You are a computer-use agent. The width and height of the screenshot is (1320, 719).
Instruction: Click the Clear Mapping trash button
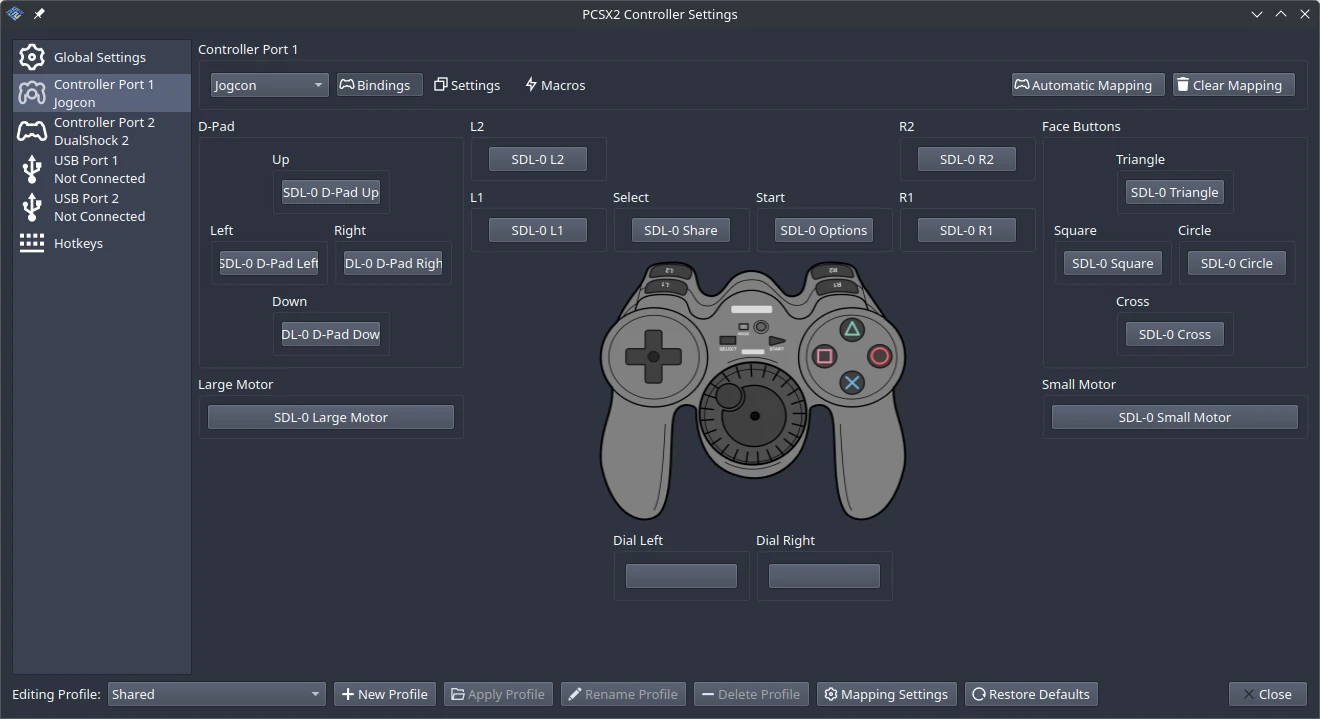point(1234,85)
